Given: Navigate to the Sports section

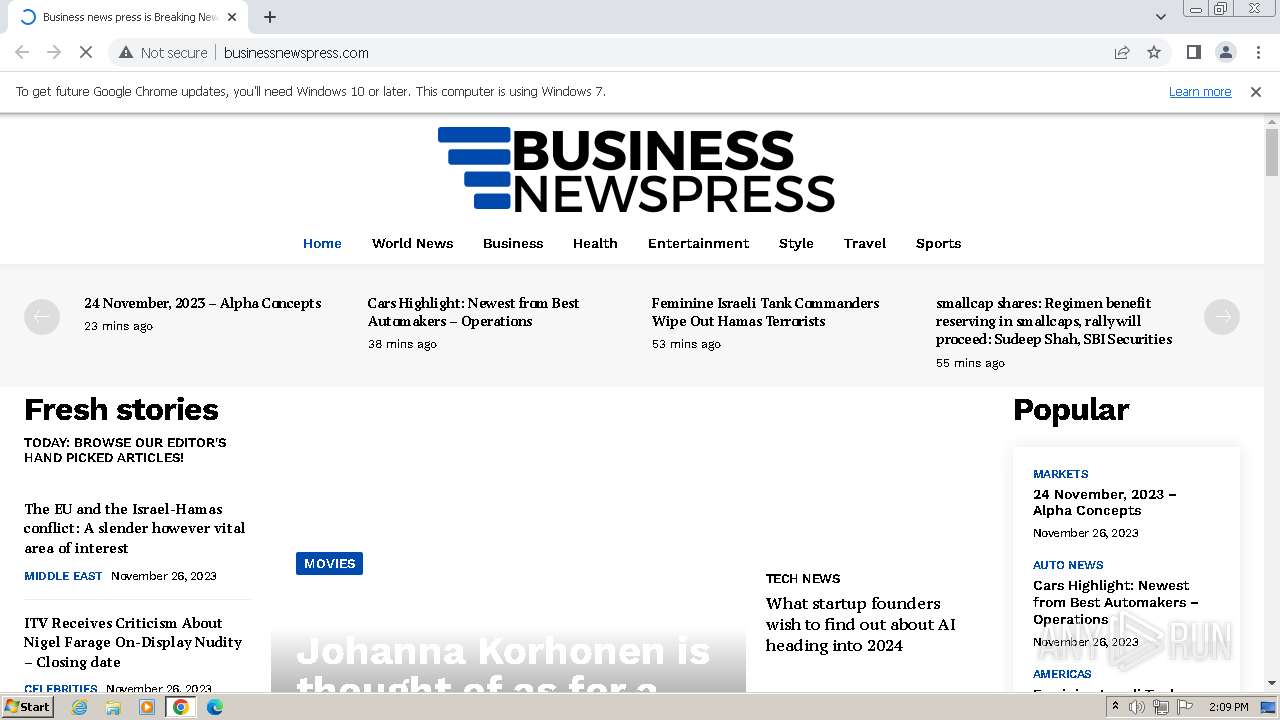Looking at the screenshot, I should (938, 243).
